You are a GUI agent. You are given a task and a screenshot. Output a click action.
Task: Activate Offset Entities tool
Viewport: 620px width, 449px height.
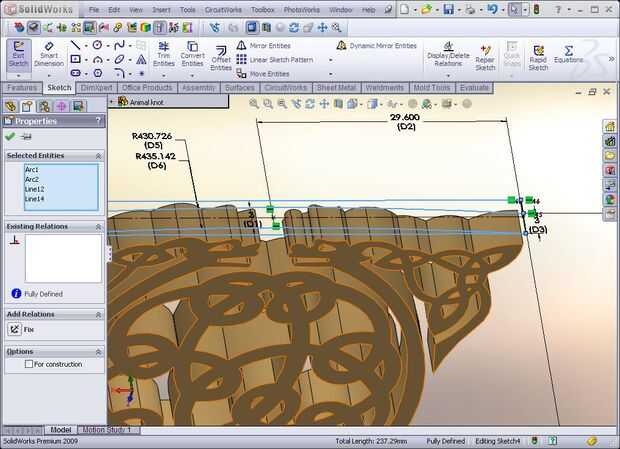(x=221, y=58)
